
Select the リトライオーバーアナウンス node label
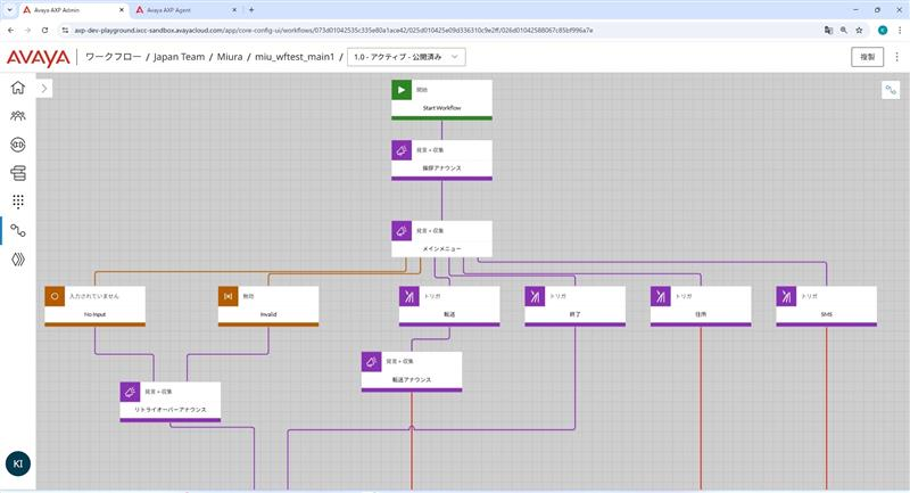click(x=170, y=409)
